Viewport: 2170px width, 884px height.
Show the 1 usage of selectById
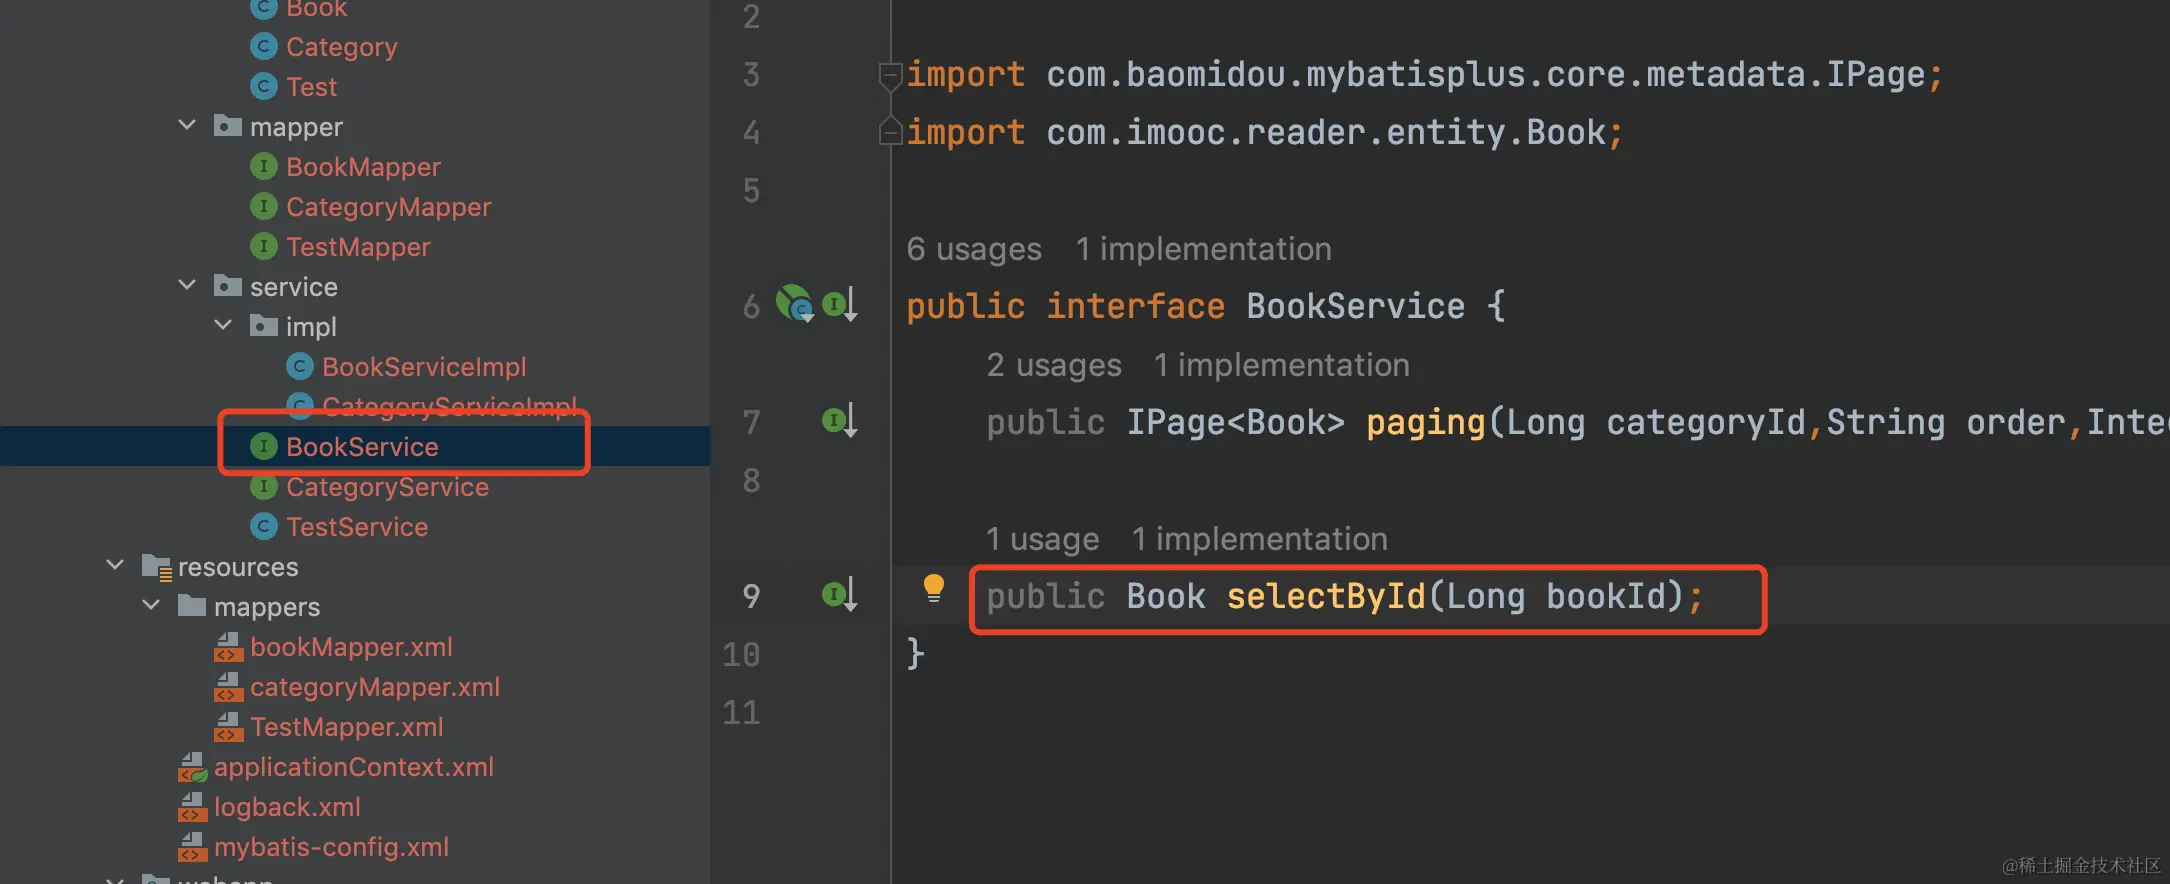click(1042, 539)
